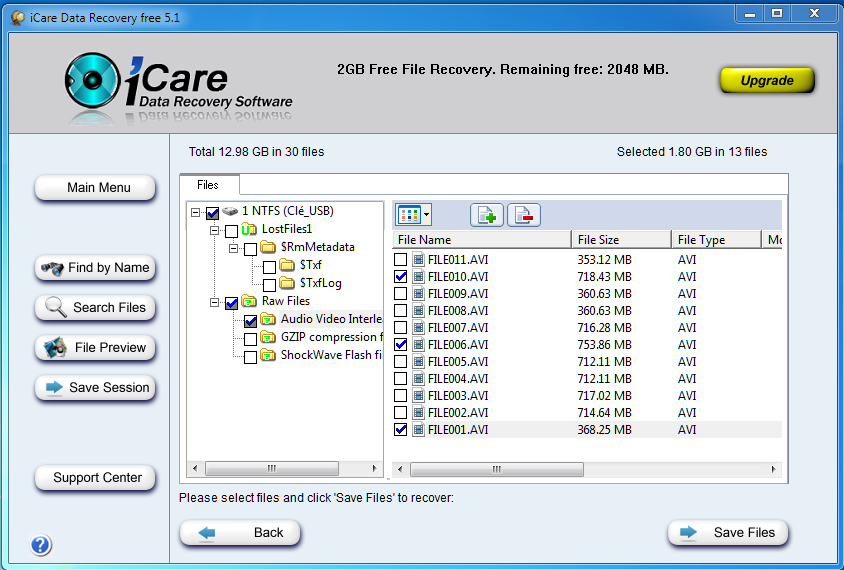Click the $RmMetadata folder icon
Image resolution: width=844 pixels, height=570 pixels.
(x=268, y=247)
